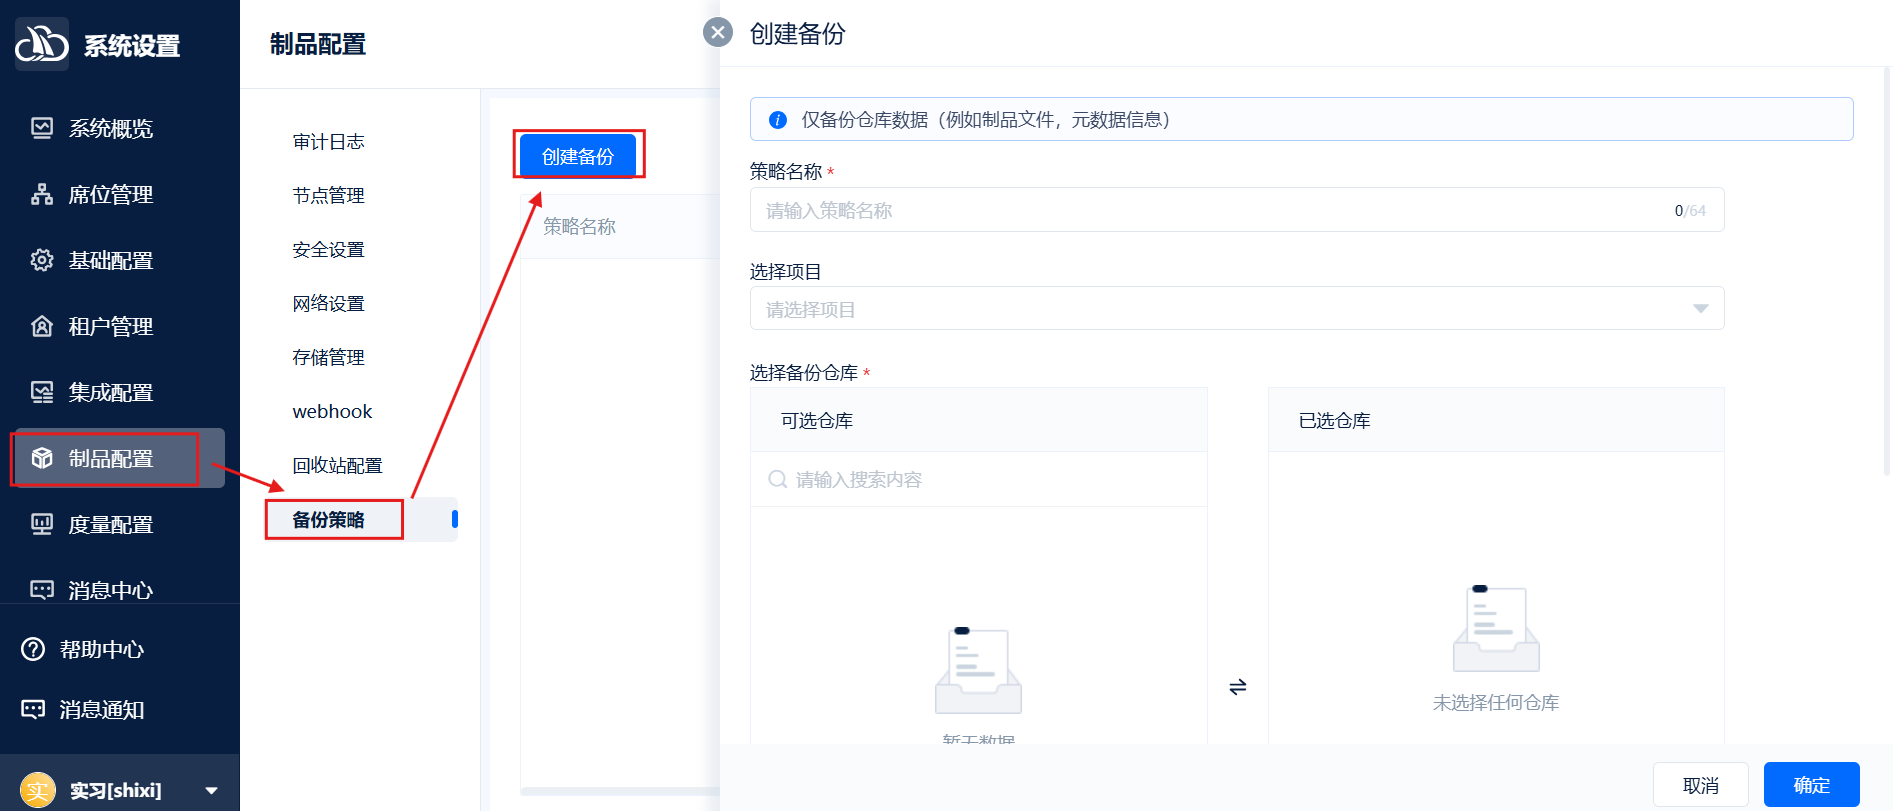Image resolution: width=1893 pixels, height=811 pixels.
Task: Click the tenant management icon
Action: coord(42,326)
